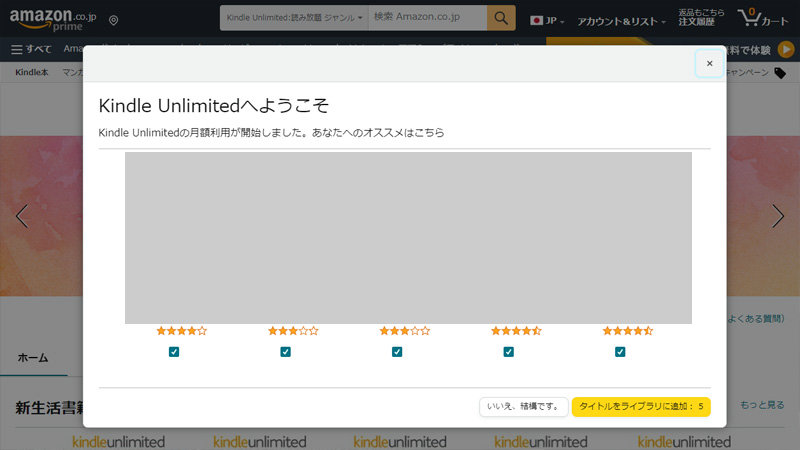Click the campaign tag icon
The height and width of the screenshot is (450, 800).
(x=780, y=73)
